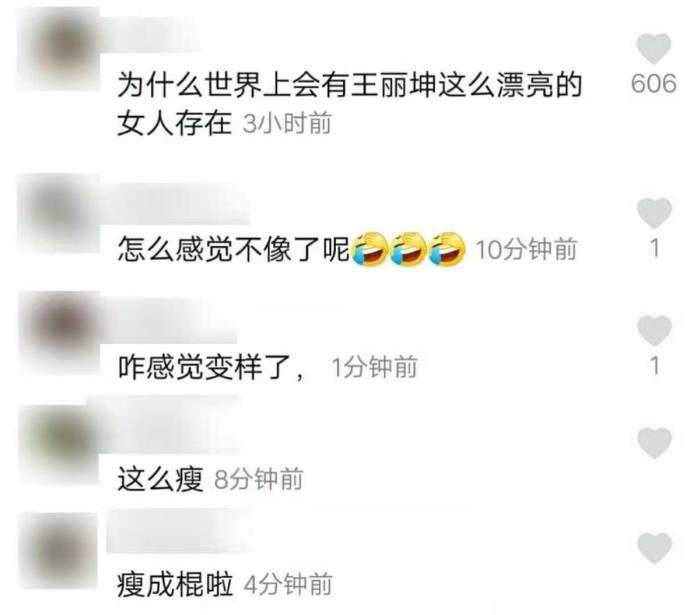
Task: Reply to the comment 怎么感觉不像了呢
Action: tap(233, 249)
